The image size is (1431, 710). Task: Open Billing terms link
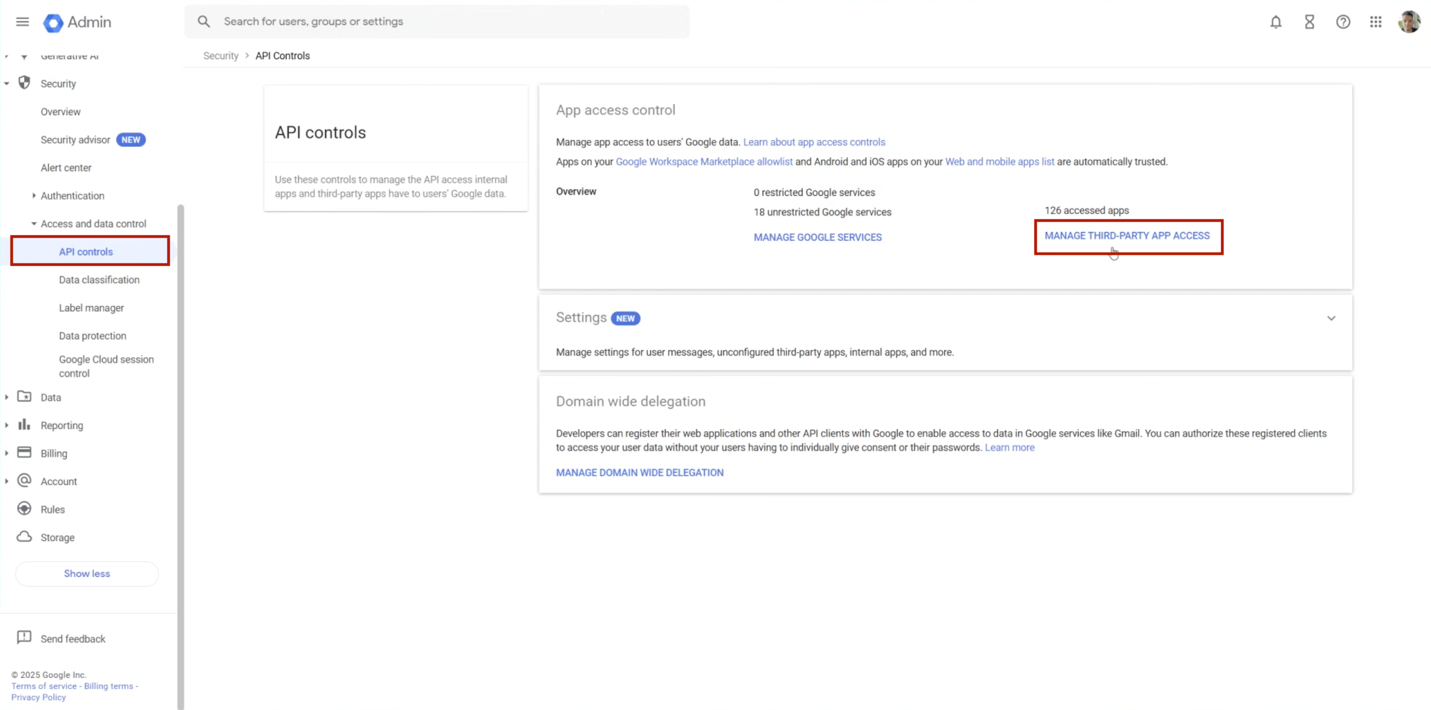(x=108, y=686)
